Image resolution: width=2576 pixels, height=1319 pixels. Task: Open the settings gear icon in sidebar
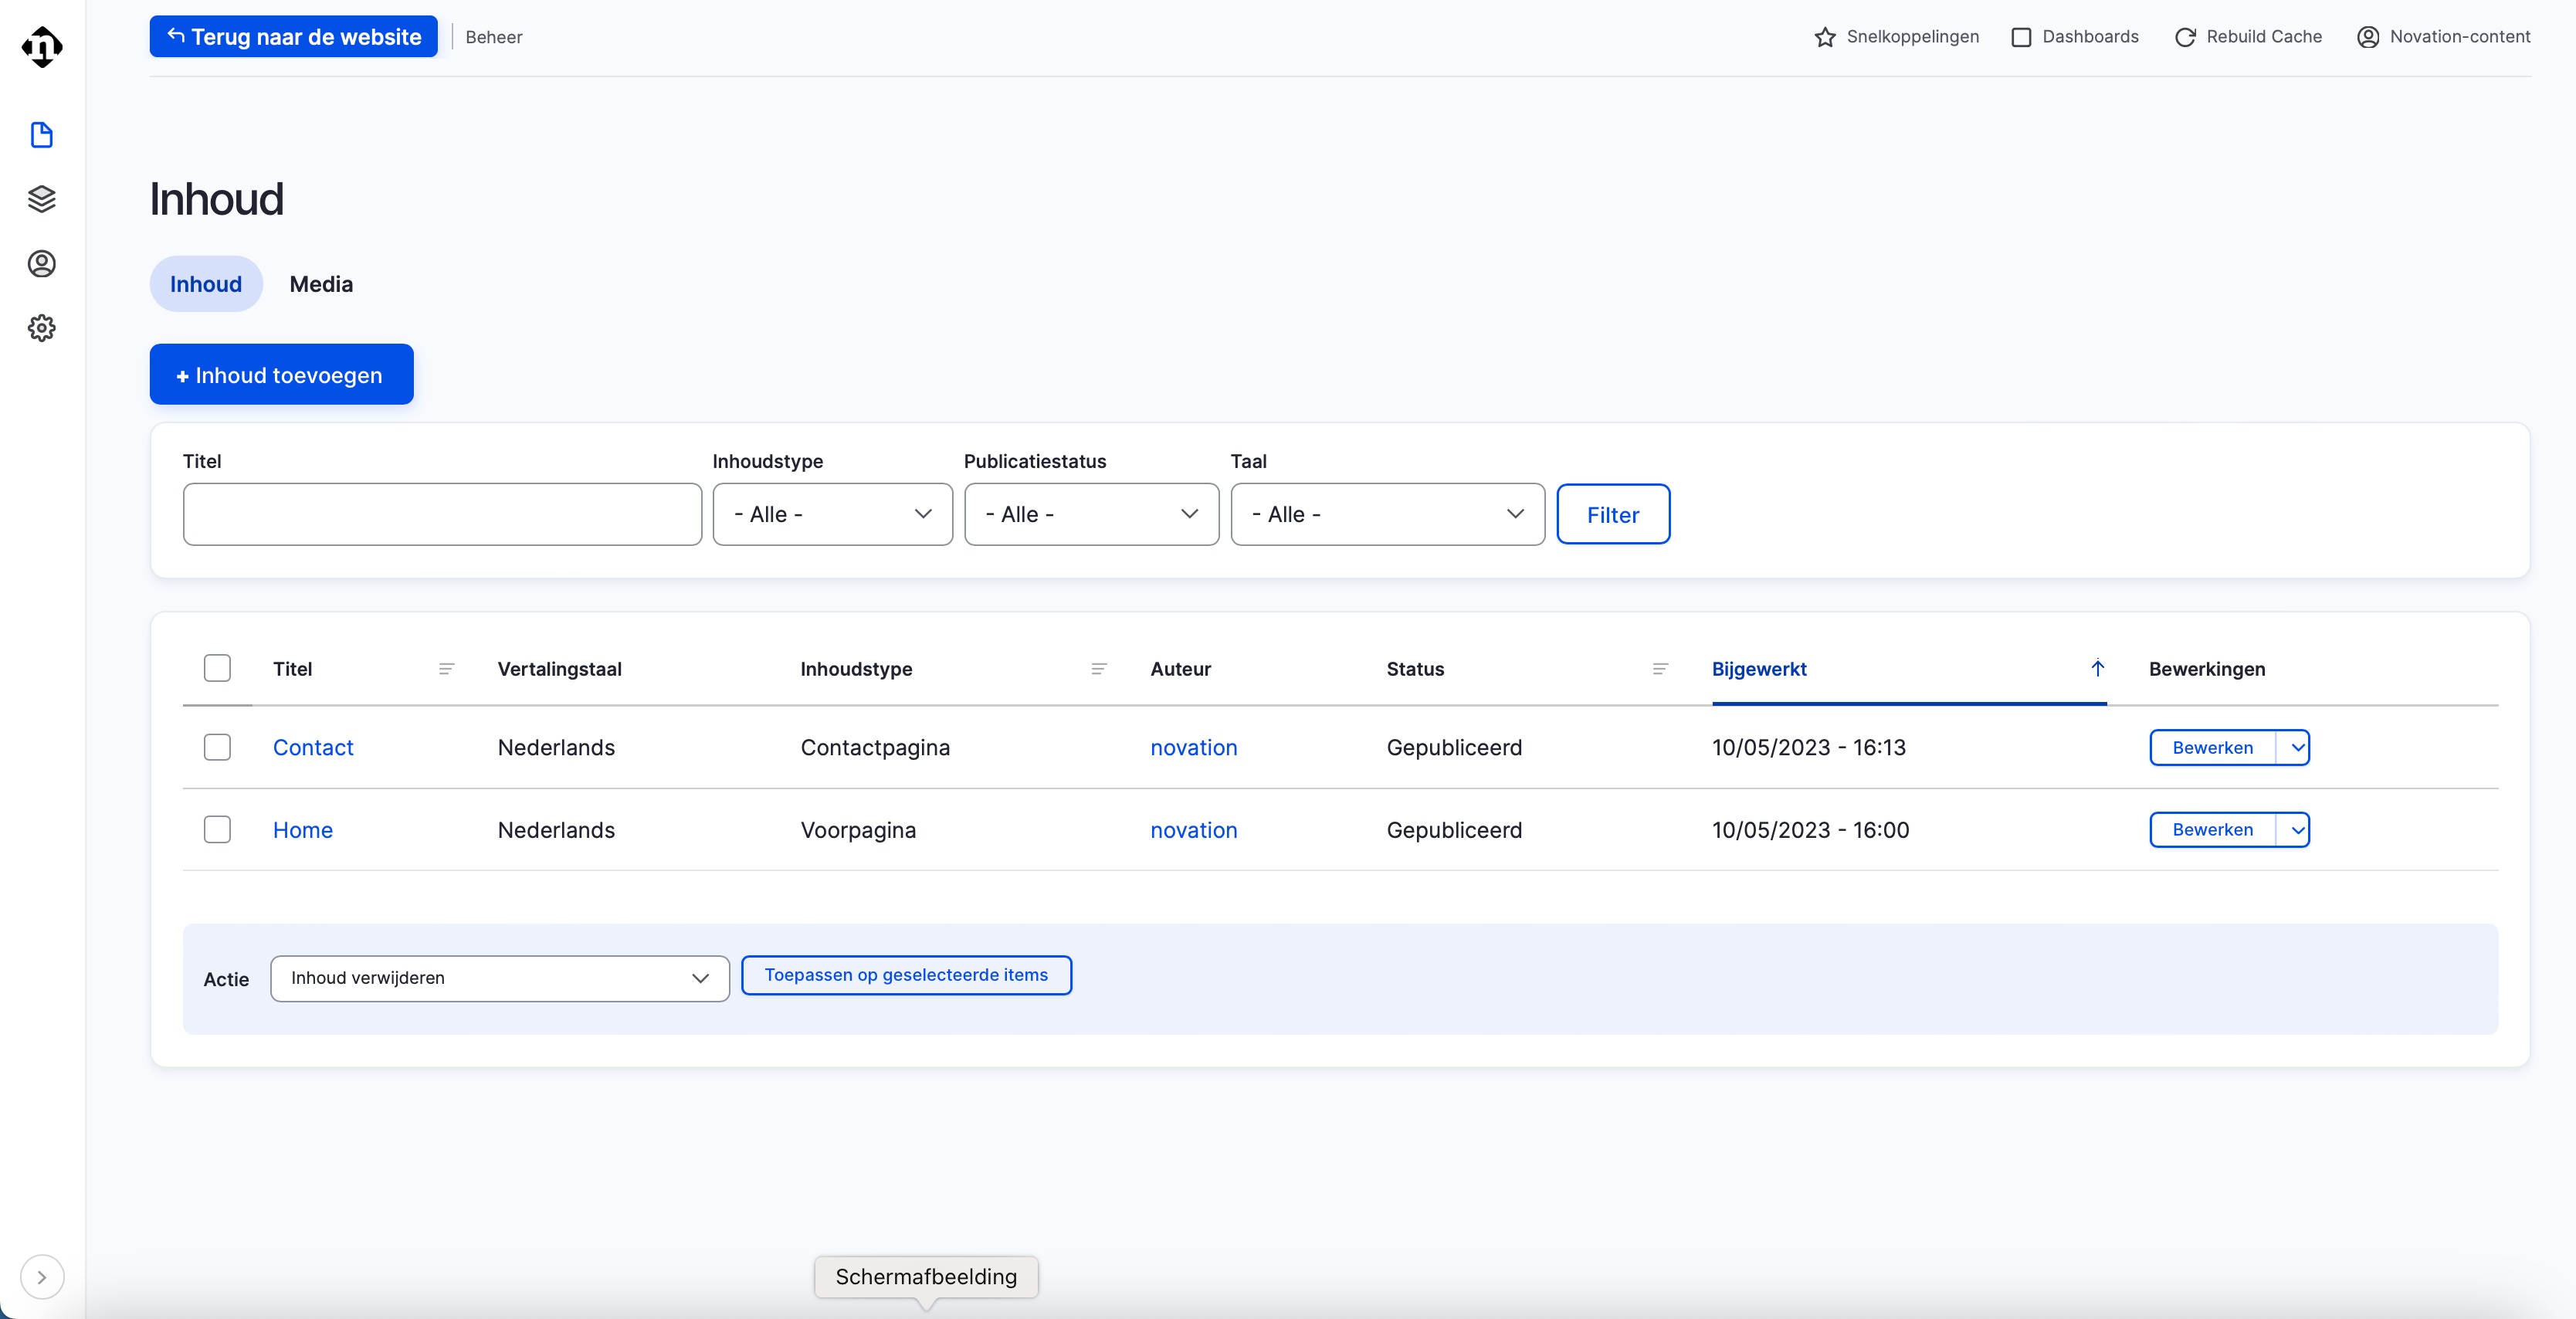(41, 328)
